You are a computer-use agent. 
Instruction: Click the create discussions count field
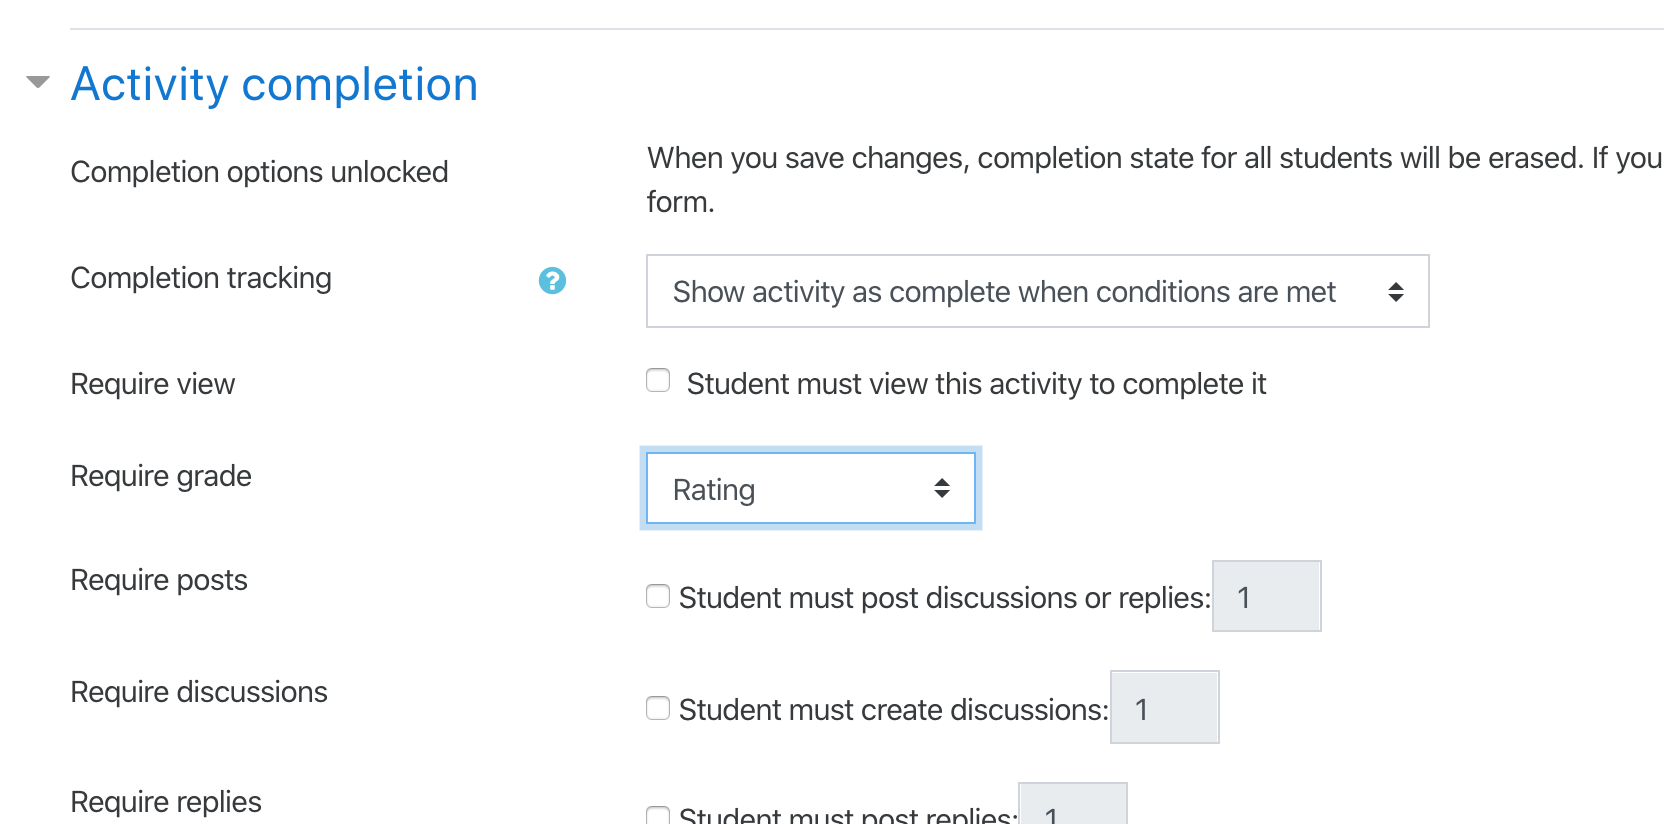coord(1165,707)
